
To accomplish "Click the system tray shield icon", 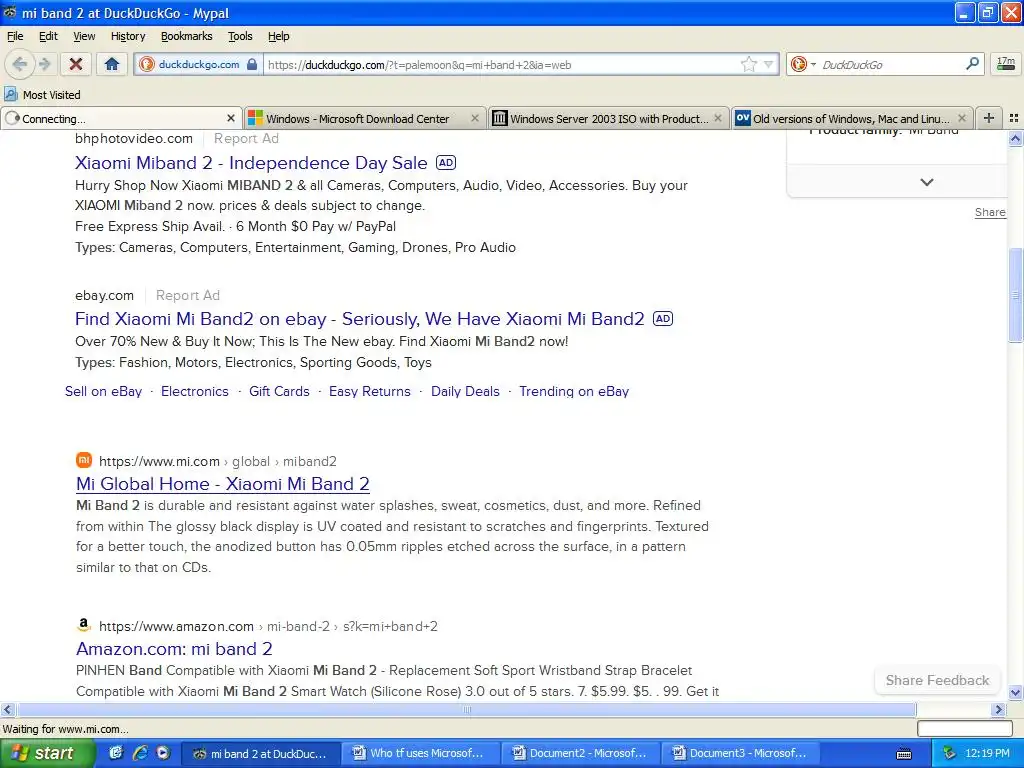I will 949,753.
